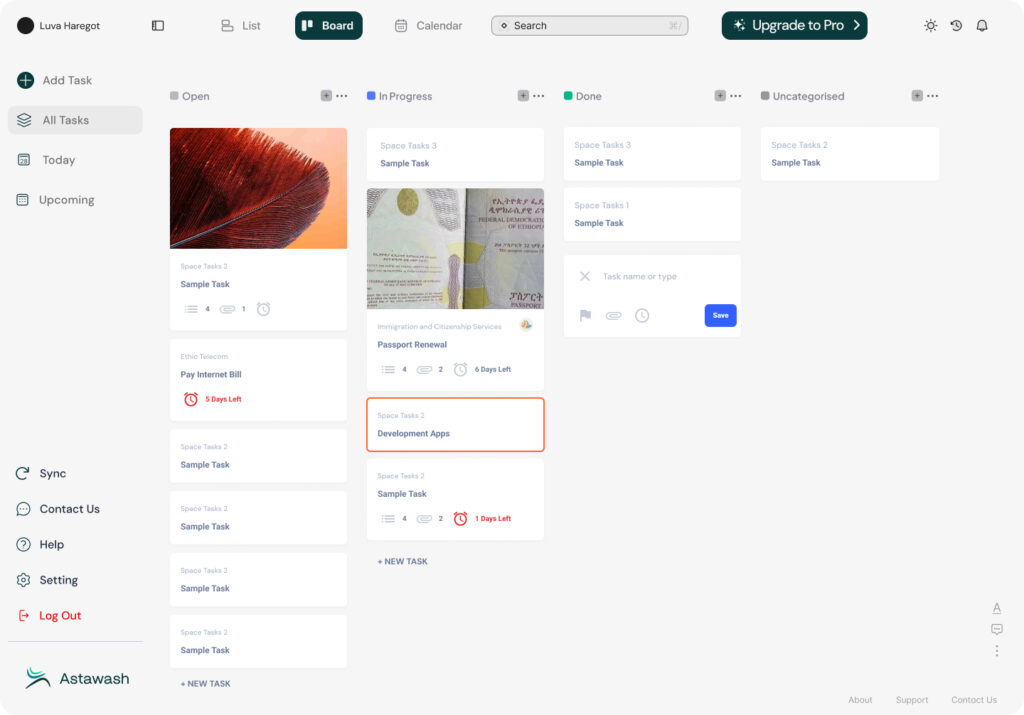The width and height of the screenshot is (1024, 715).
Task: Open the feather image task thumbnail
Action: 258,188
